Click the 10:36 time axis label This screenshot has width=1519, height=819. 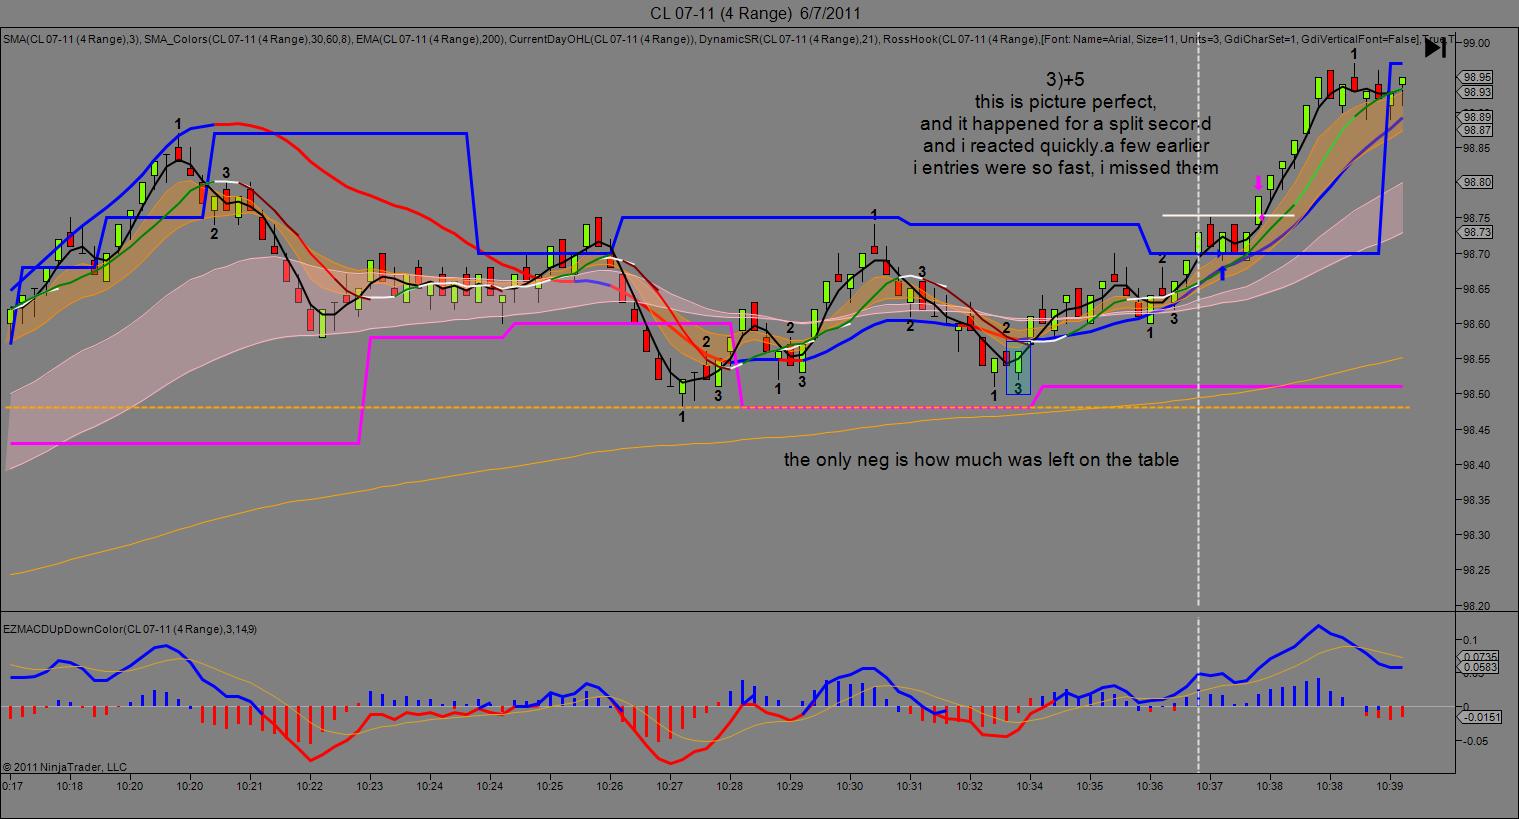click(x=1150, y=786)
